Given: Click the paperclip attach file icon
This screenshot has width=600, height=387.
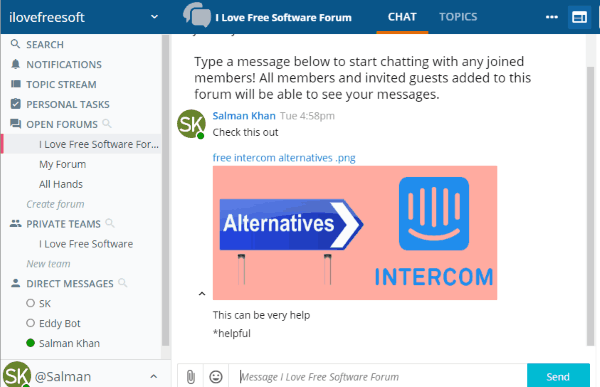Looking at the screenshot, I should (x=191, y=377).
